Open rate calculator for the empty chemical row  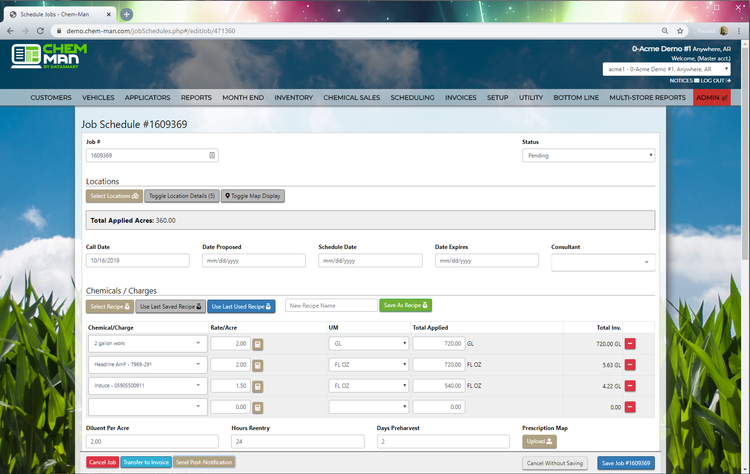pos(258,408)
